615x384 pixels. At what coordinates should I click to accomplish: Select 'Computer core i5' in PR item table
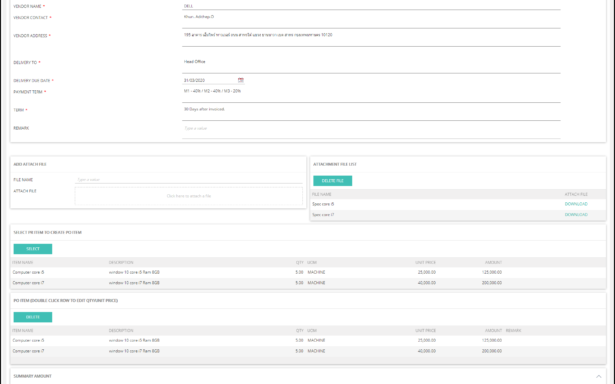[28, 272]
